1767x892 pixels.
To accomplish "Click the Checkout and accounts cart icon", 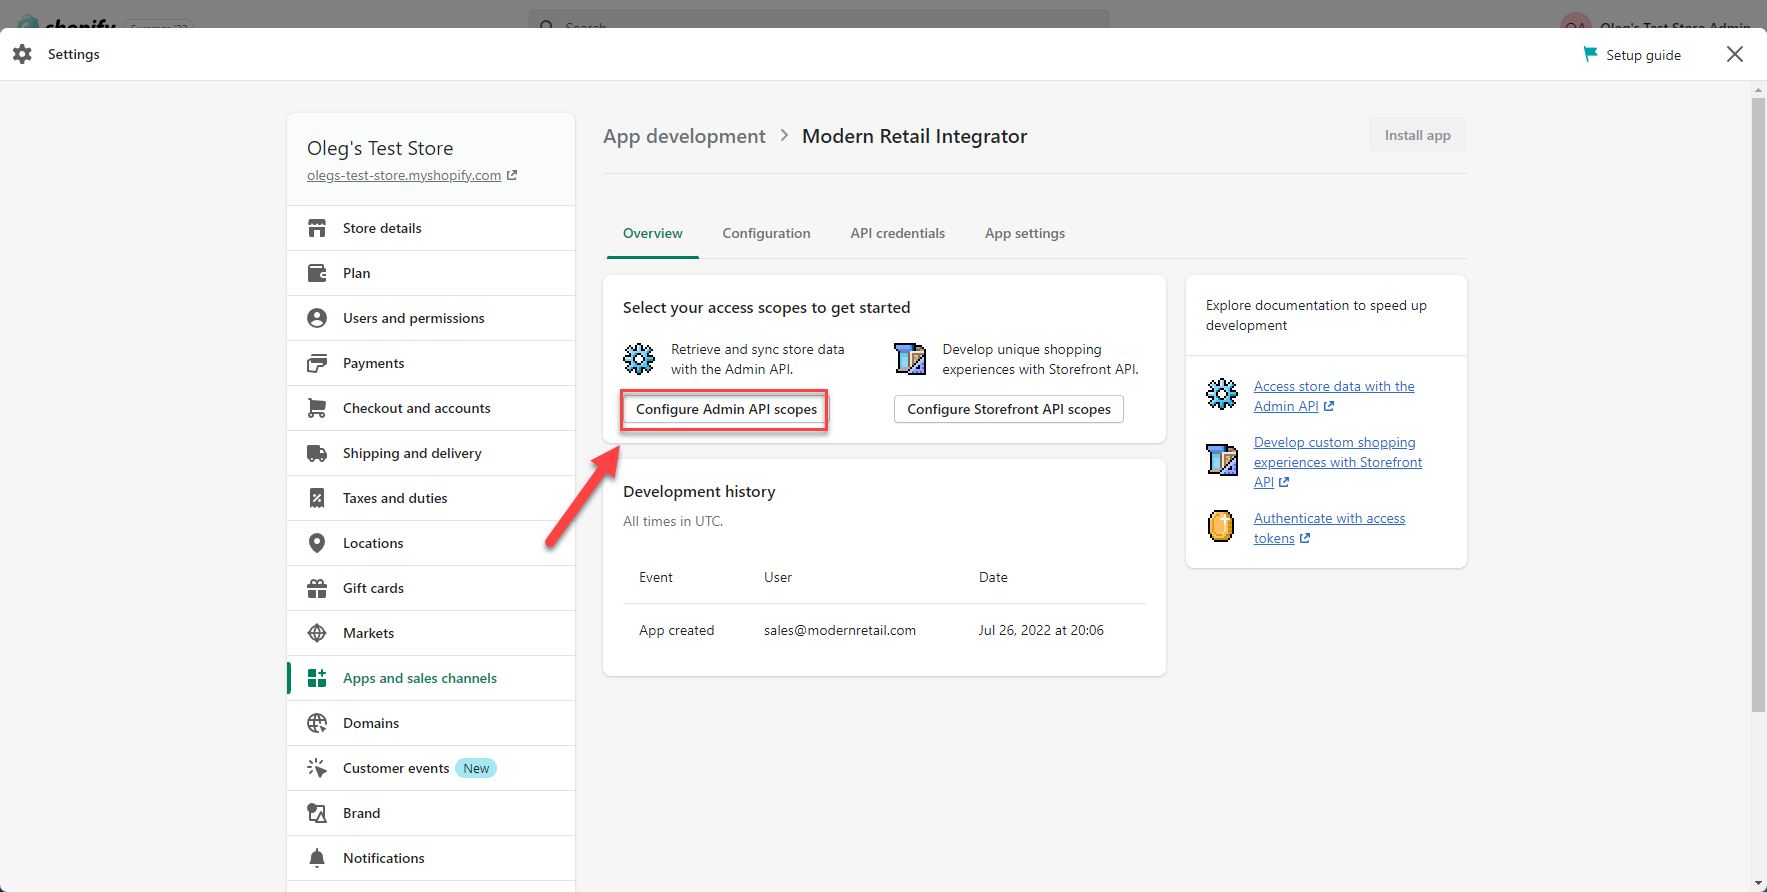I will tap(317, 408).
